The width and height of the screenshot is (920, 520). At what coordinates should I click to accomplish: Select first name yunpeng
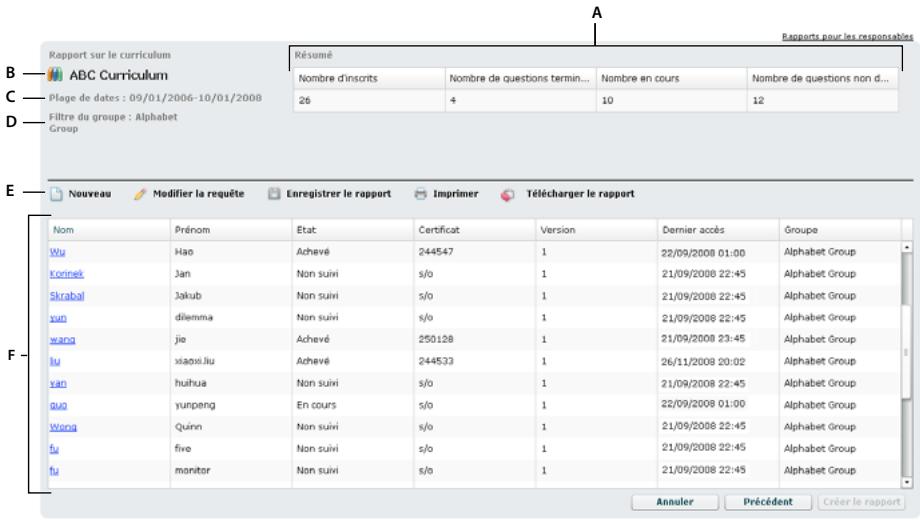click(195, 405)
